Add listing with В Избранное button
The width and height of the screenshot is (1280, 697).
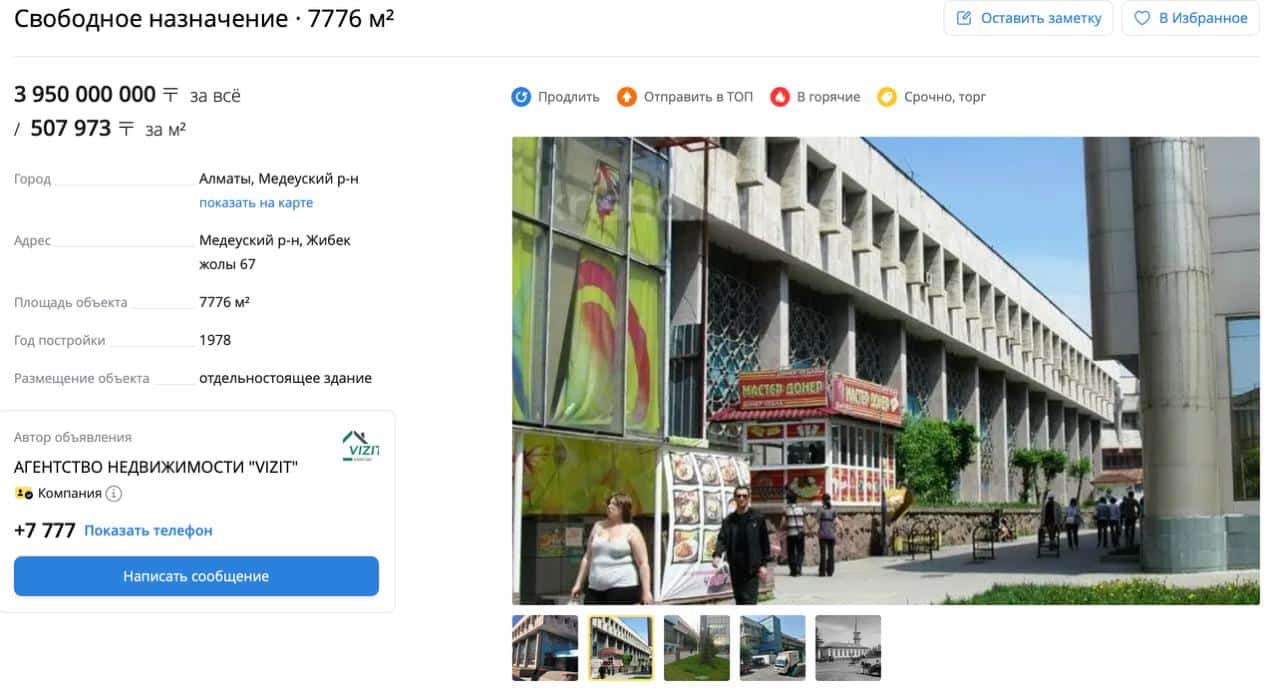click(1191, 18)
